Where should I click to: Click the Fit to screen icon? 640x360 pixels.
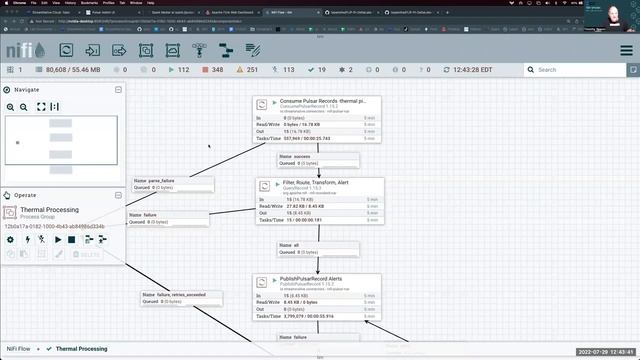coord(41,107)
